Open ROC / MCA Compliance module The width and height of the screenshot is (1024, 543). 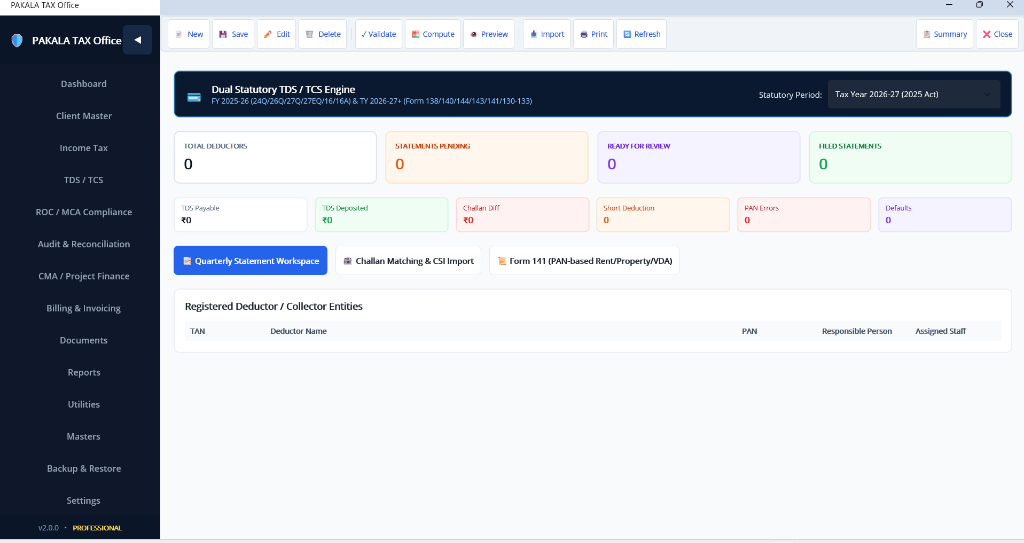[x=84, y=212]
